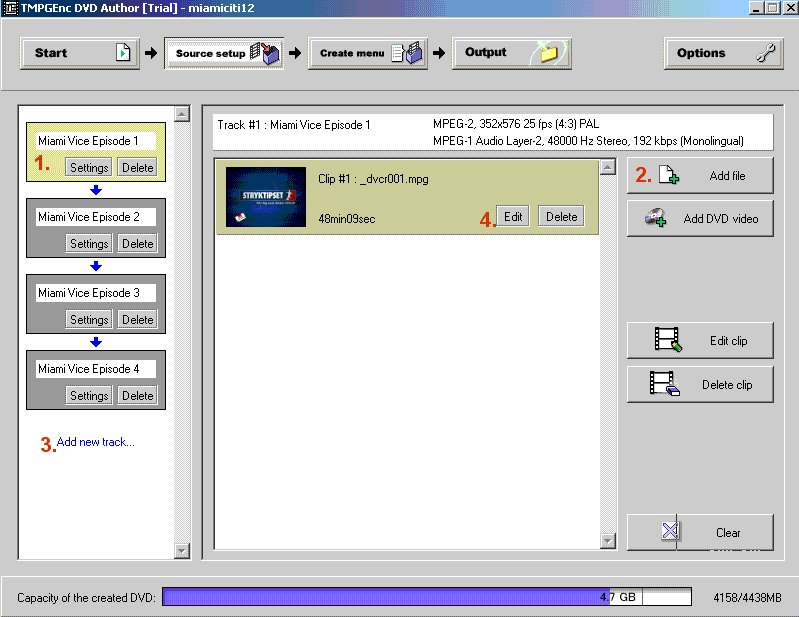Screen dimensions: 799x617
Task: Go to Create menu step
Action: coord(368,53)
